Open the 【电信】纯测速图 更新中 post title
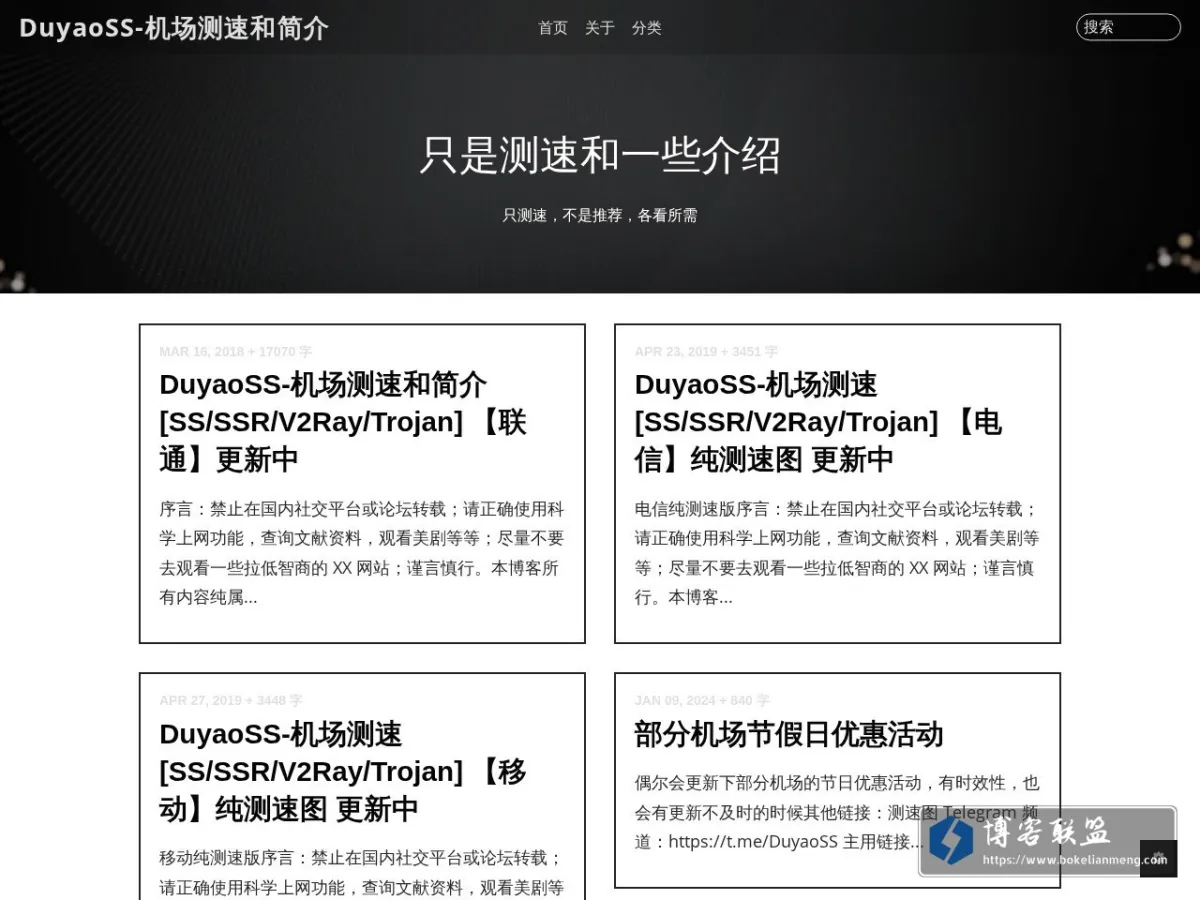The width and height of the screenshot is (1200, 900). [818, 422]
